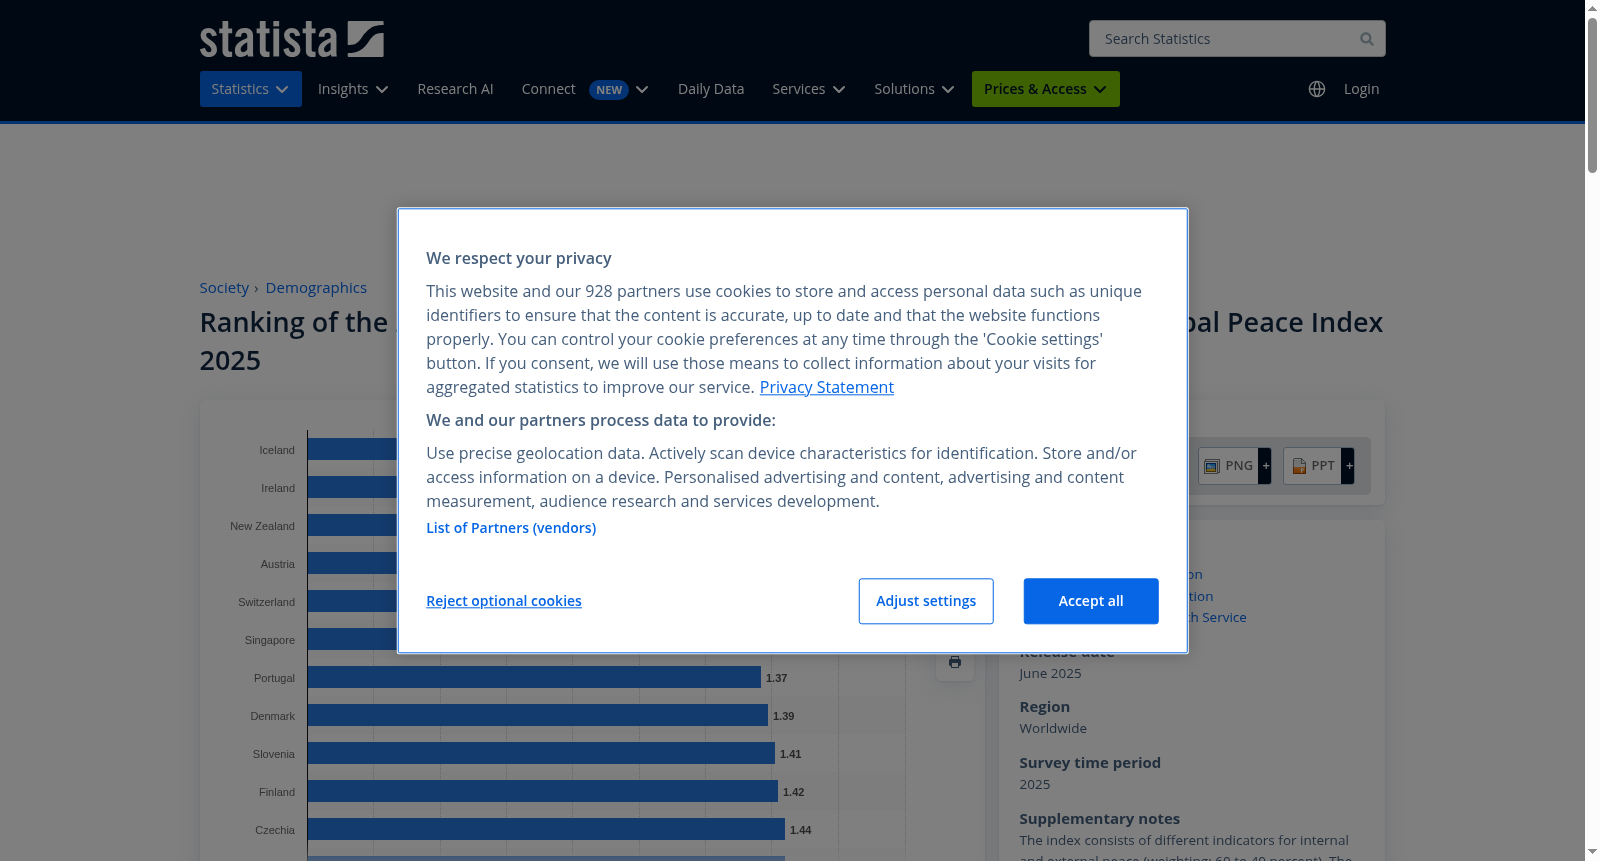Click the Login link

coord(1362,89)
